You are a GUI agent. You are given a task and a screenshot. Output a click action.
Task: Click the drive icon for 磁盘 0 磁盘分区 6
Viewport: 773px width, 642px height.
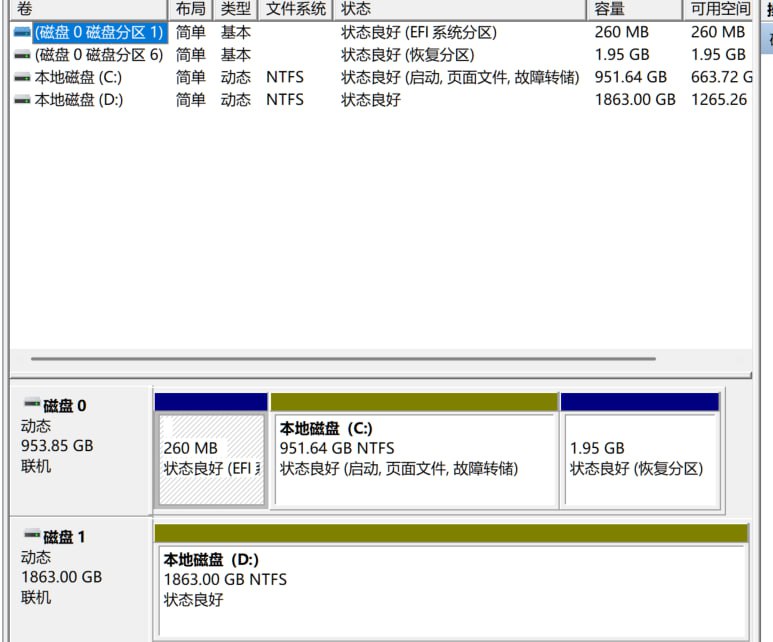pyautogui.click(x=22, y=55)
